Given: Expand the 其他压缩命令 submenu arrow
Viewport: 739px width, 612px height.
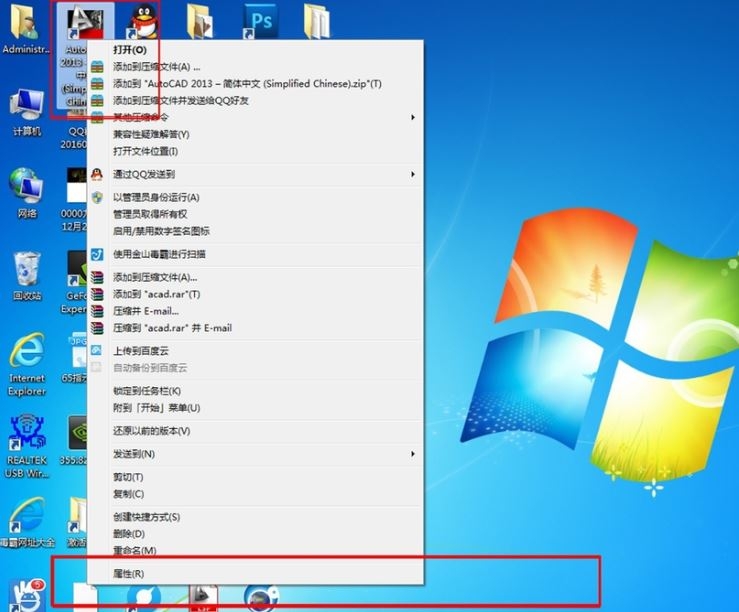Looking at the screenshot, I should [413, 117].
